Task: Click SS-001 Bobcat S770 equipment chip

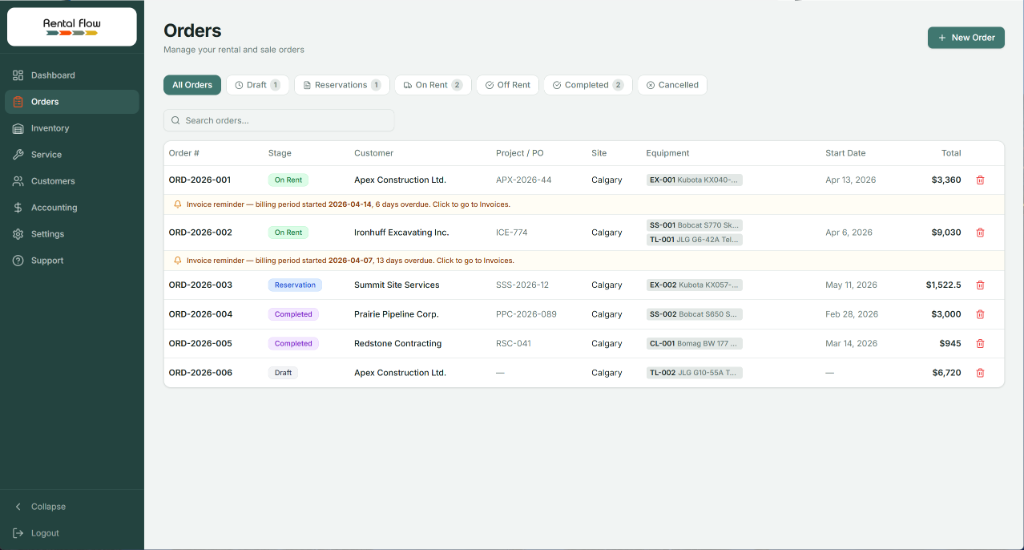Action: pos(694,225)
